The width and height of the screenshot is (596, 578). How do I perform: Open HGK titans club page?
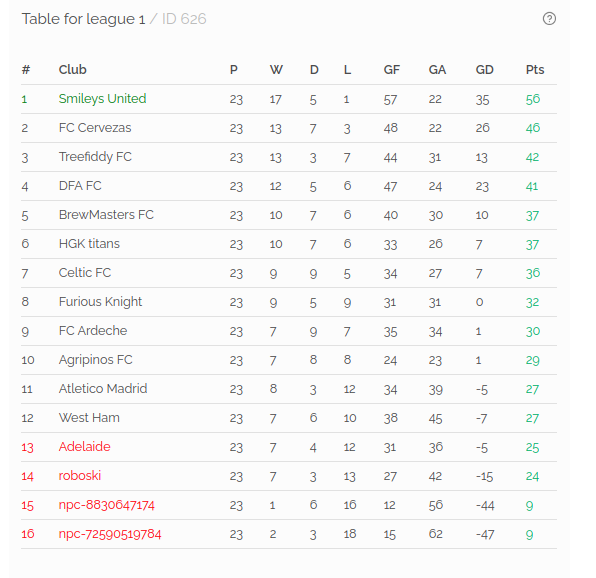(89, 244)
